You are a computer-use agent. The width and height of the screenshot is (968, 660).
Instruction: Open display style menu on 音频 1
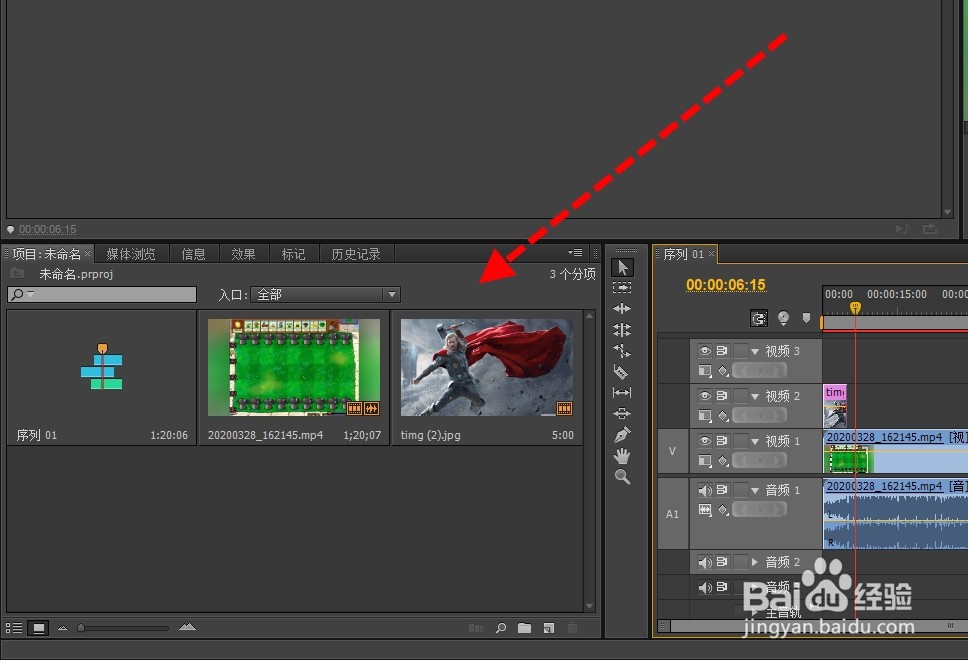pos(704,509)
